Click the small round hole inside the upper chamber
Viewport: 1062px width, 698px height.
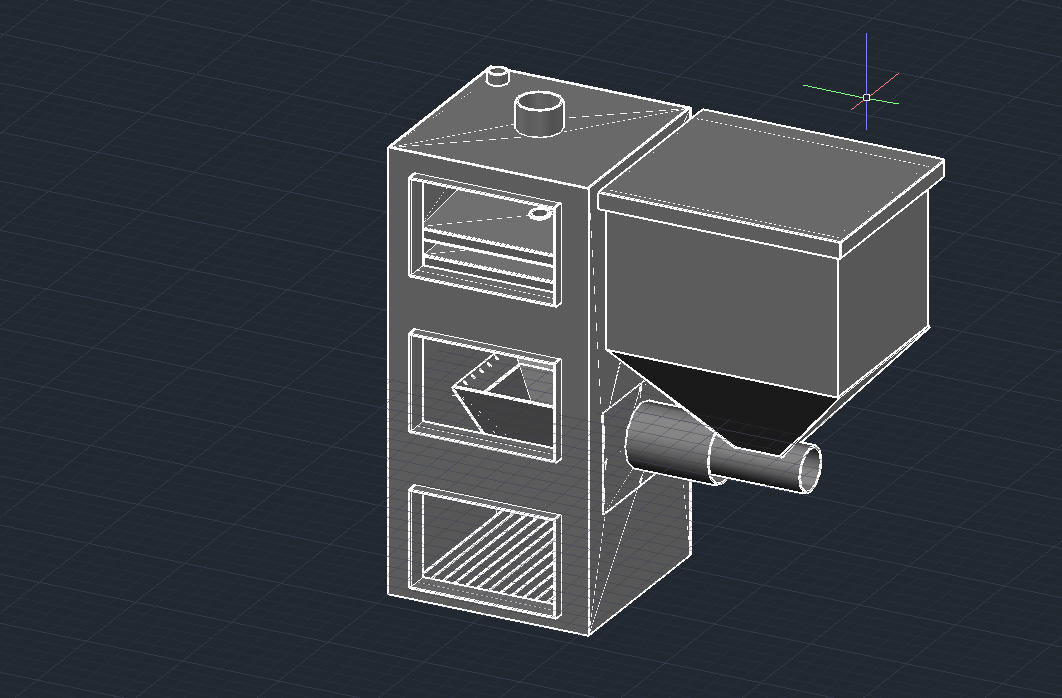click(539, 214)
